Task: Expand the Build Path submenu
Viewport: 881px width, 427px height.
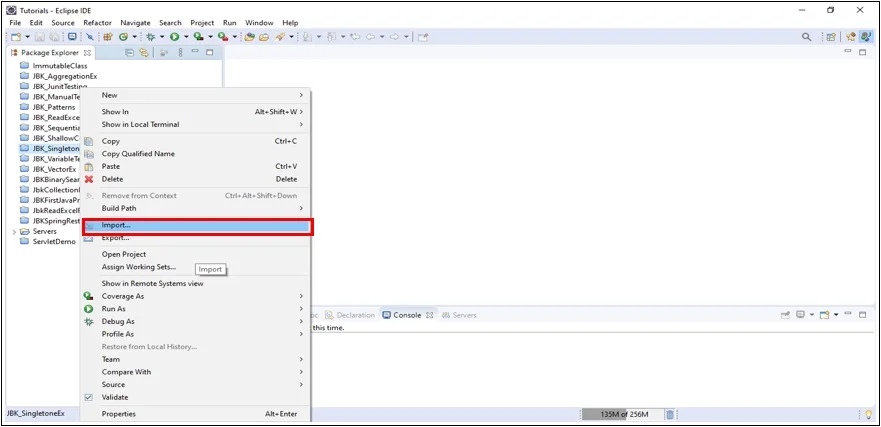Action: coord(195,208)
